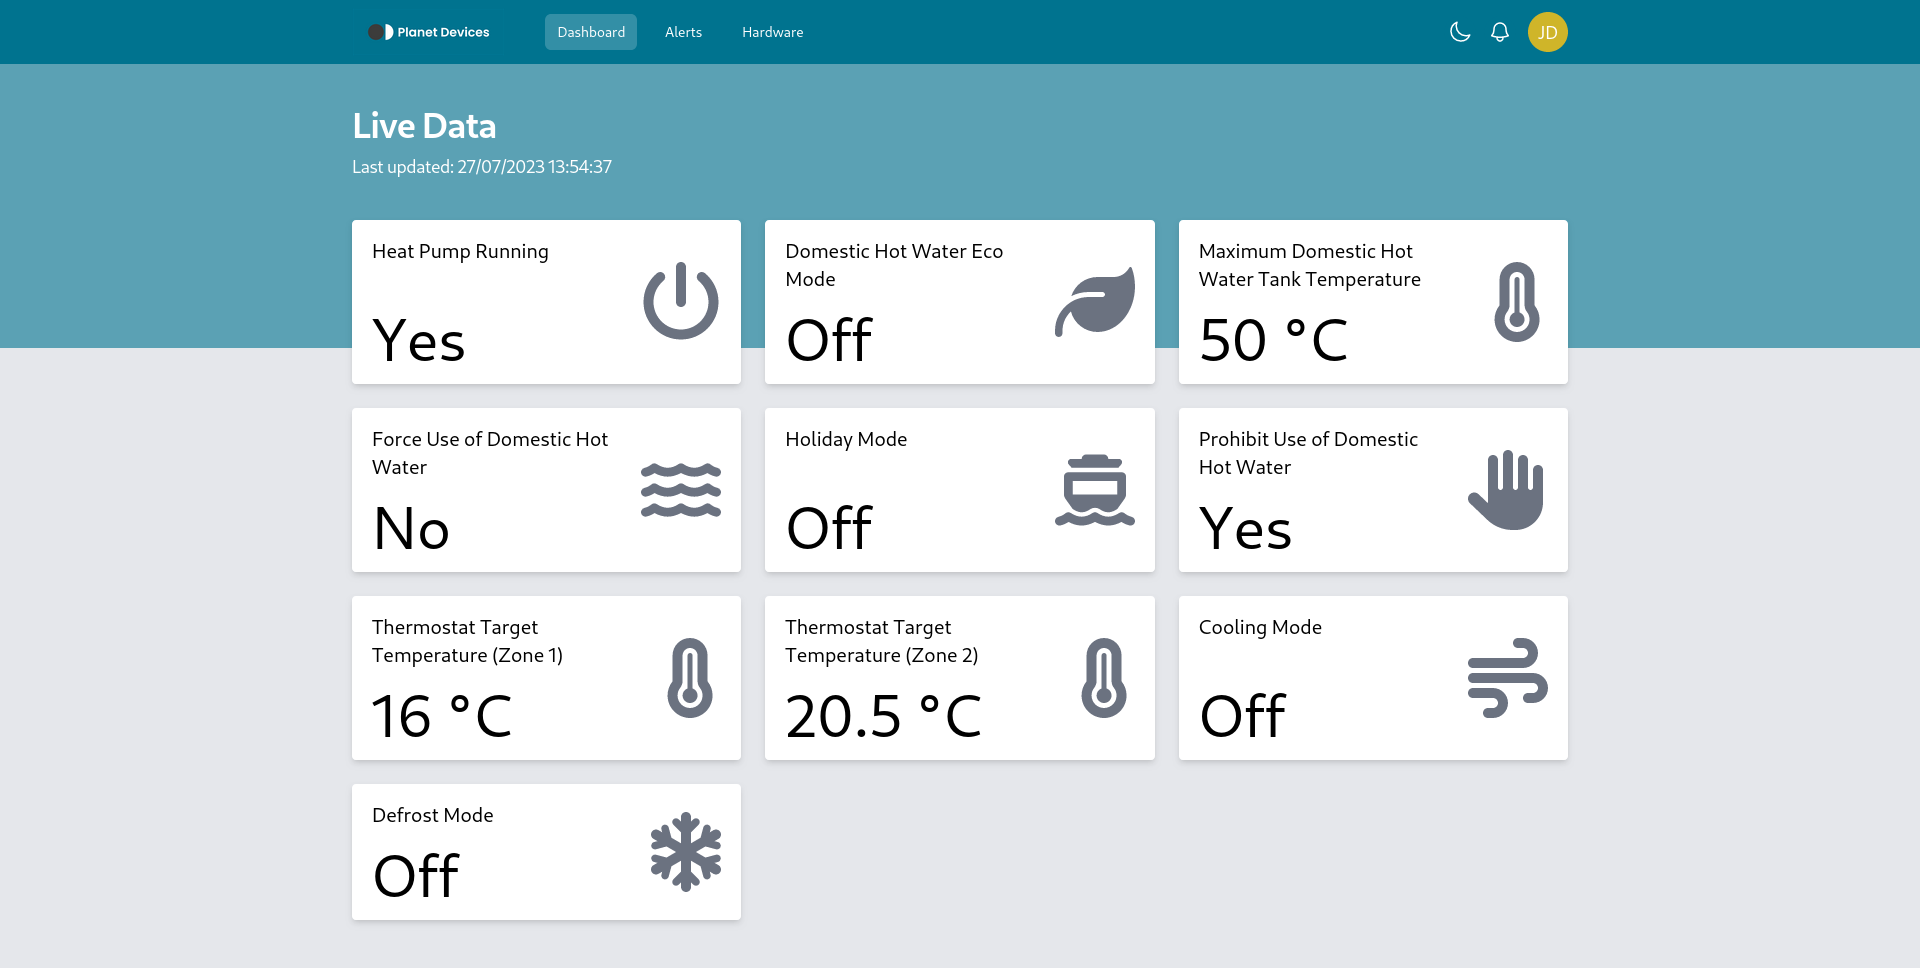1920x968 pixels.
Task: Enable dark mode with the moon icon
Action: click(1459, 31)
